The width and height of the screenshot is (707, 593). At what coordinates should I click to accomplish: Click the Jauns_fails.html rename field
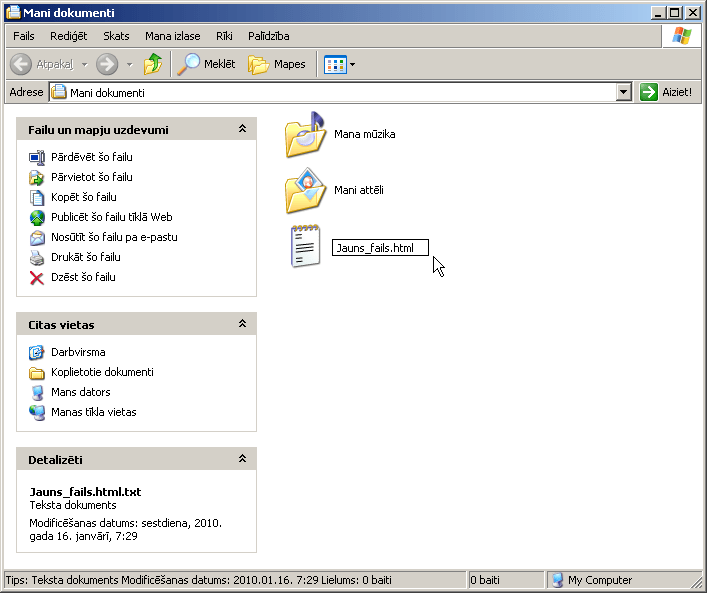[x=380, y=248]
